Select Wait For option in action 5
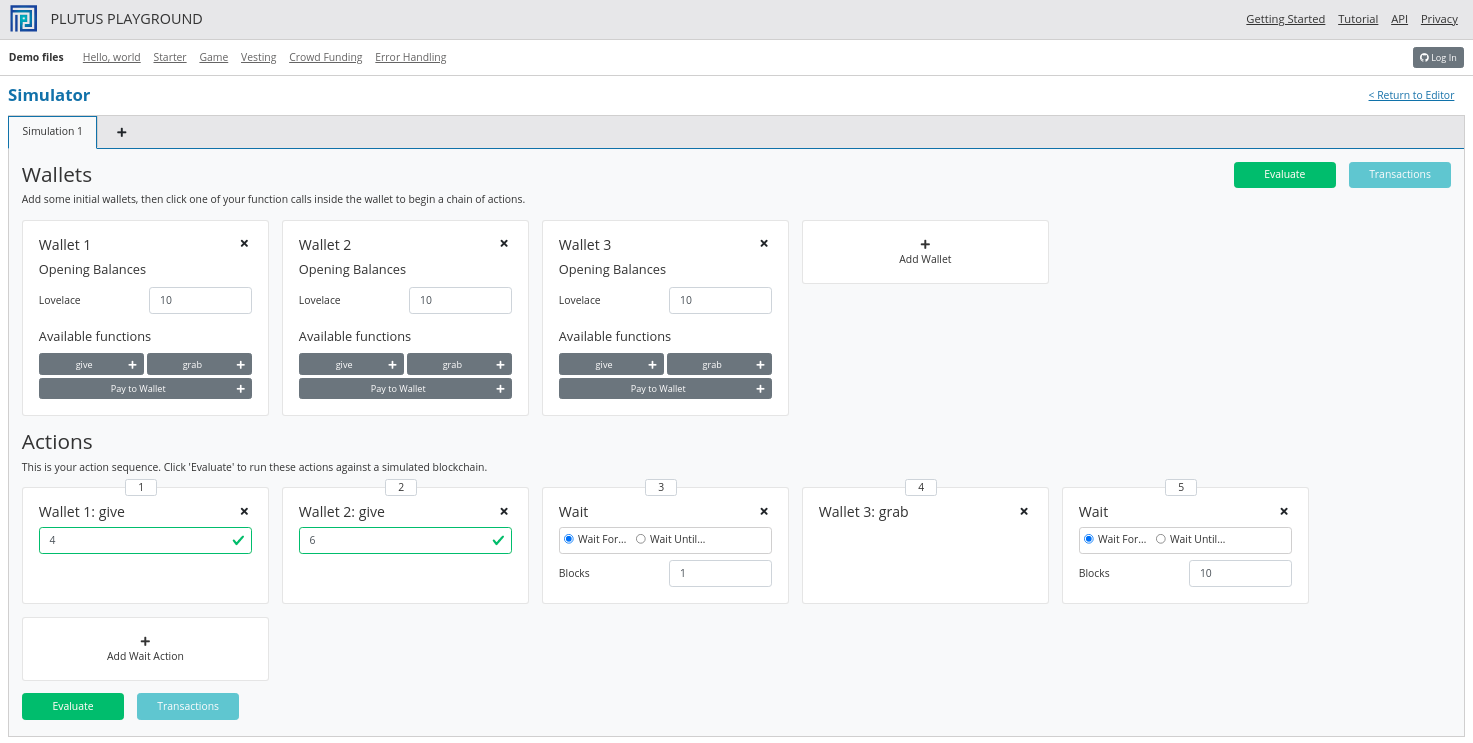Screen dimensions: 1473x743 [x=1089, y=539]
